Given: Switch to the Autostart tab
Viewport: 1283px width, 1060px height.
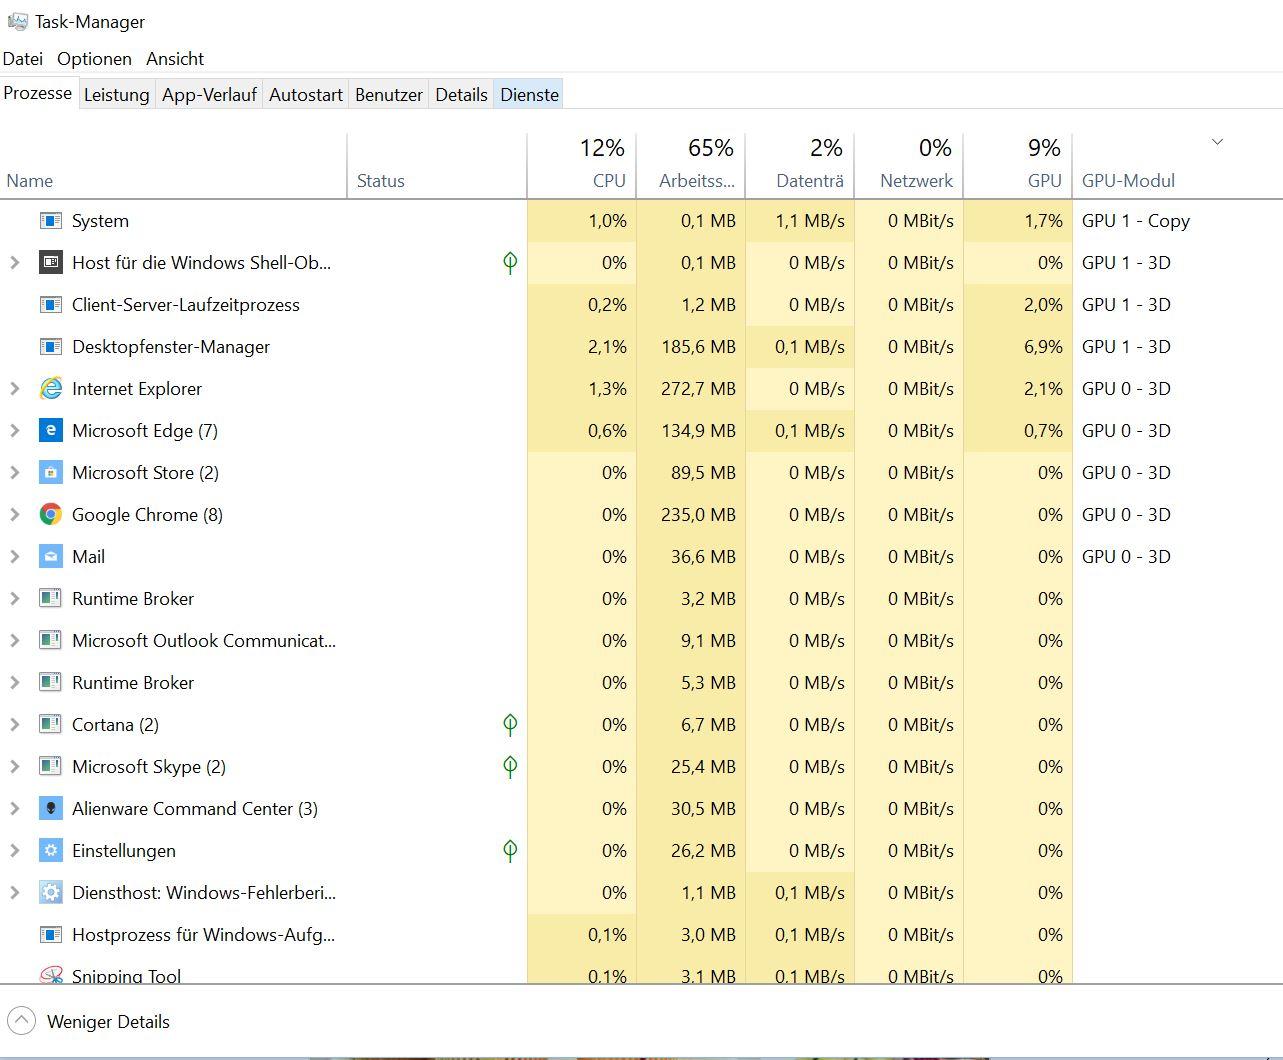Looking at the screenshot, I should [x=306, y=95].
